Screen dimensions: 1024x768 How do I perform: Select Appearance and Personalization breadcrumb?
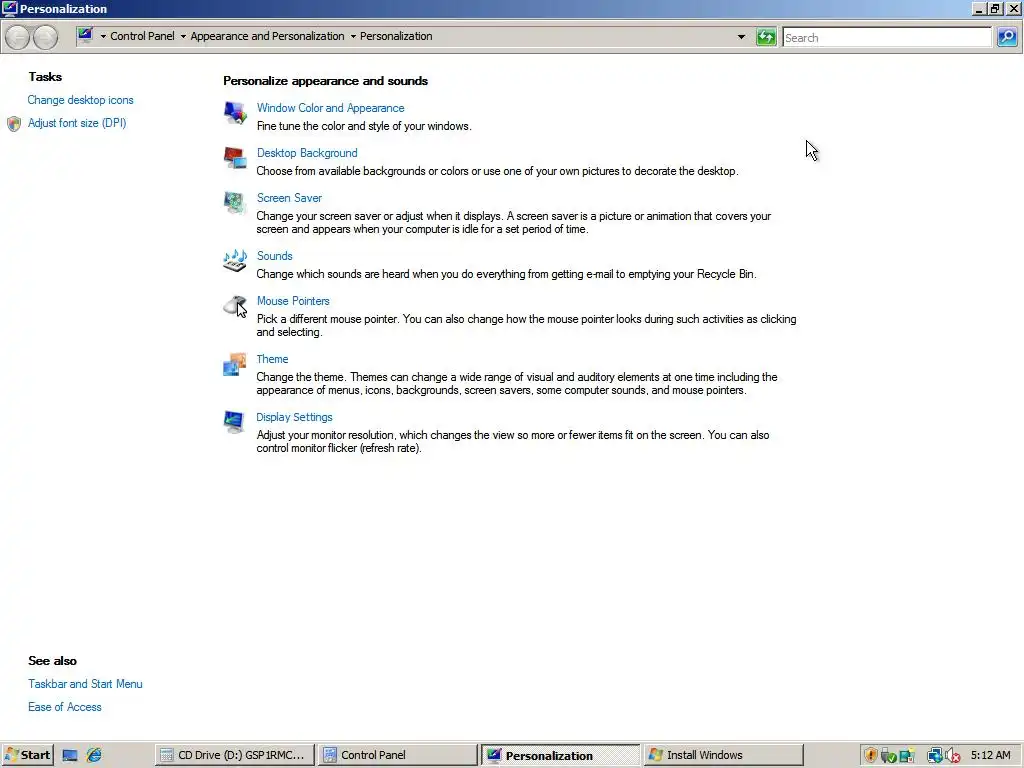pyautogui.click(x=267, y=37)
